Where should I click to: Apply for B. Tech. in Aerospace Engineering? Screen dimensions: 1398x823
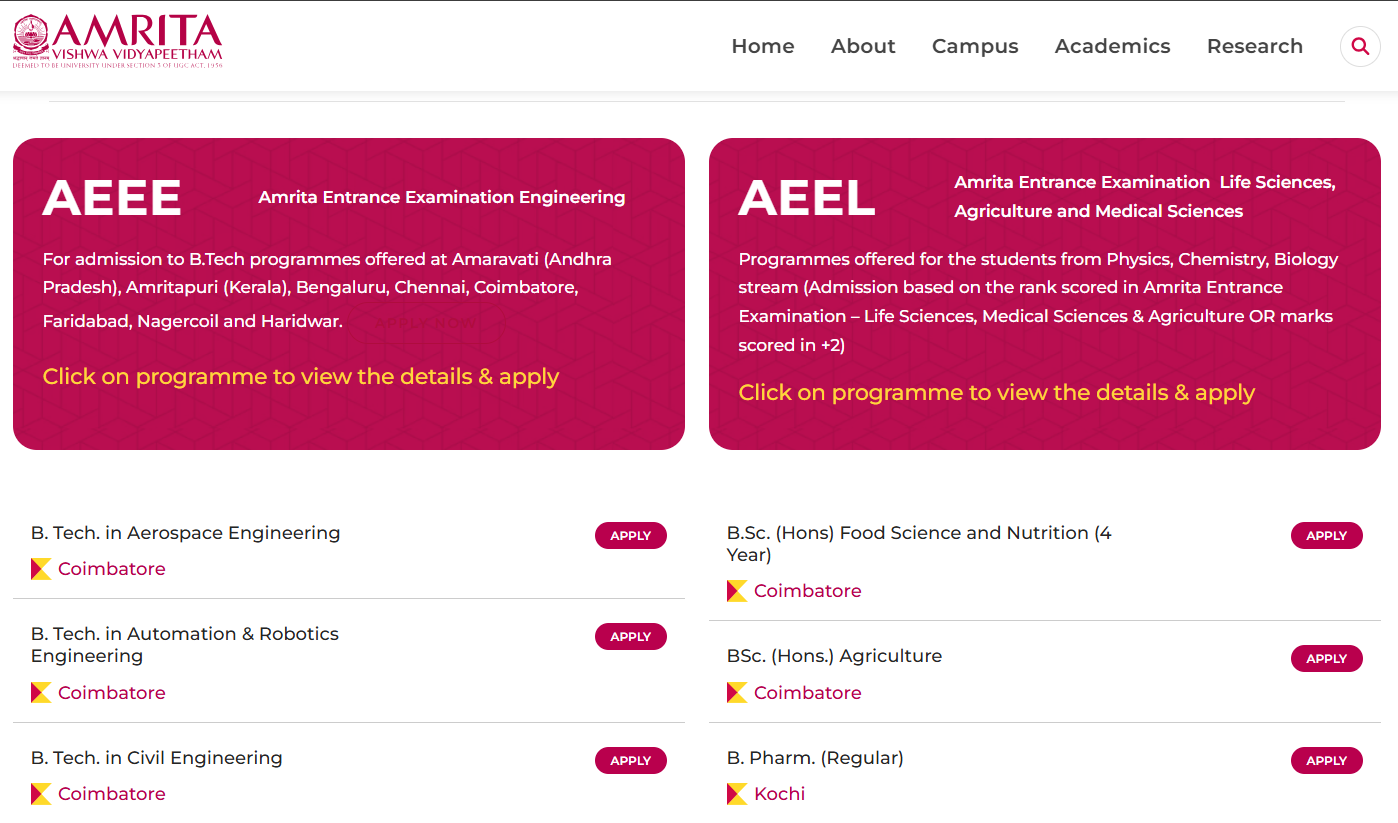pos(631,535)
